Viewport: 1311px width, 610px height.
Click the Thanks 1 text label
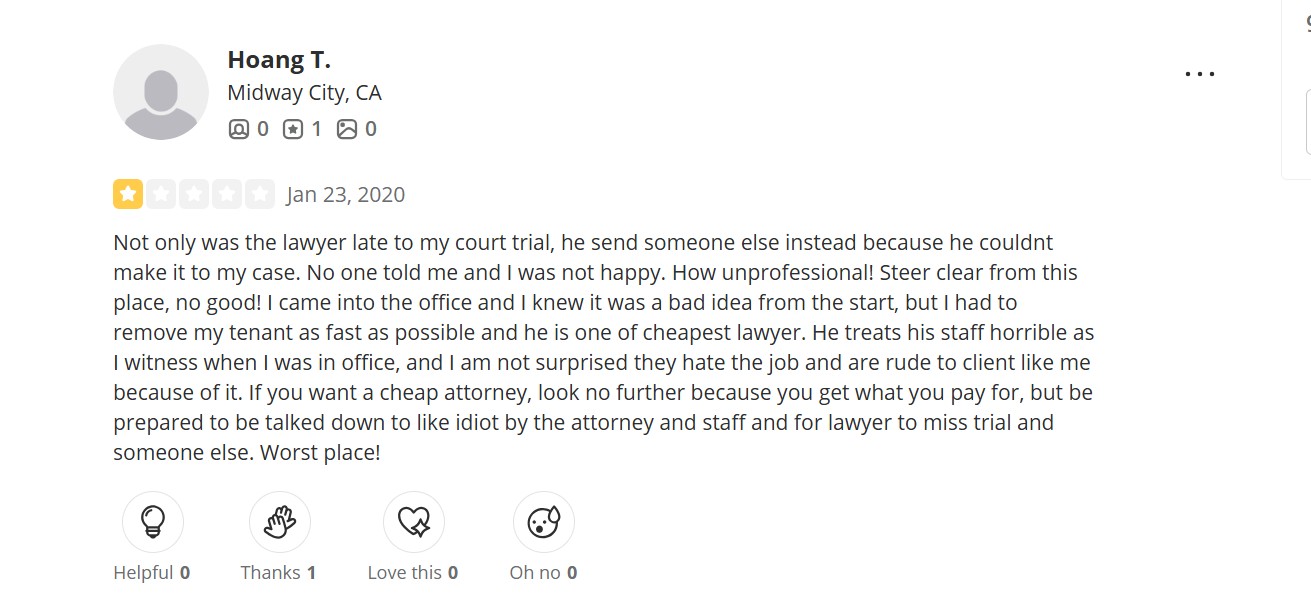278,573
